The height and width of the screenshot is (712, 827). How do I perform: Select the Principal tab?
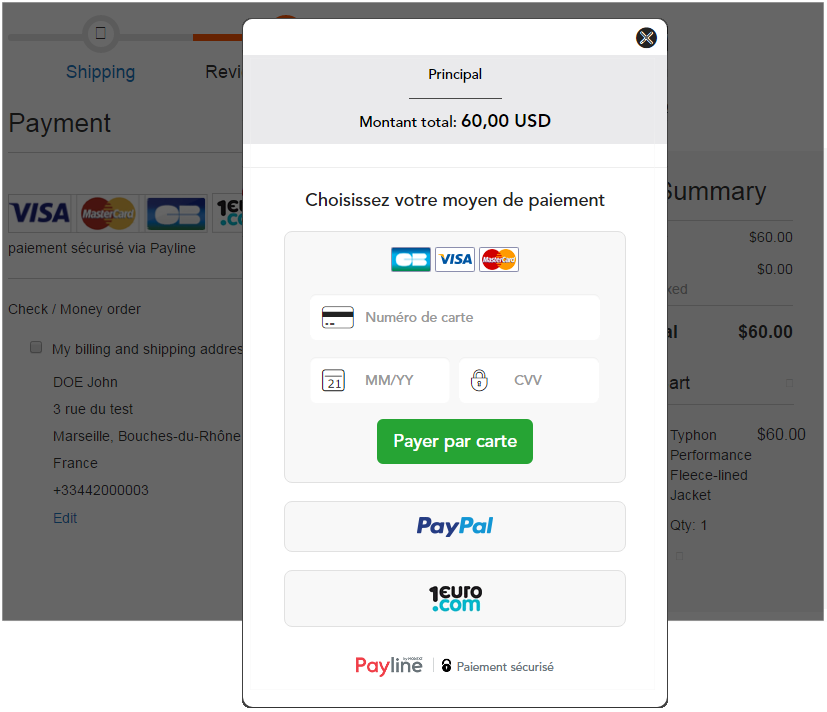455,75
